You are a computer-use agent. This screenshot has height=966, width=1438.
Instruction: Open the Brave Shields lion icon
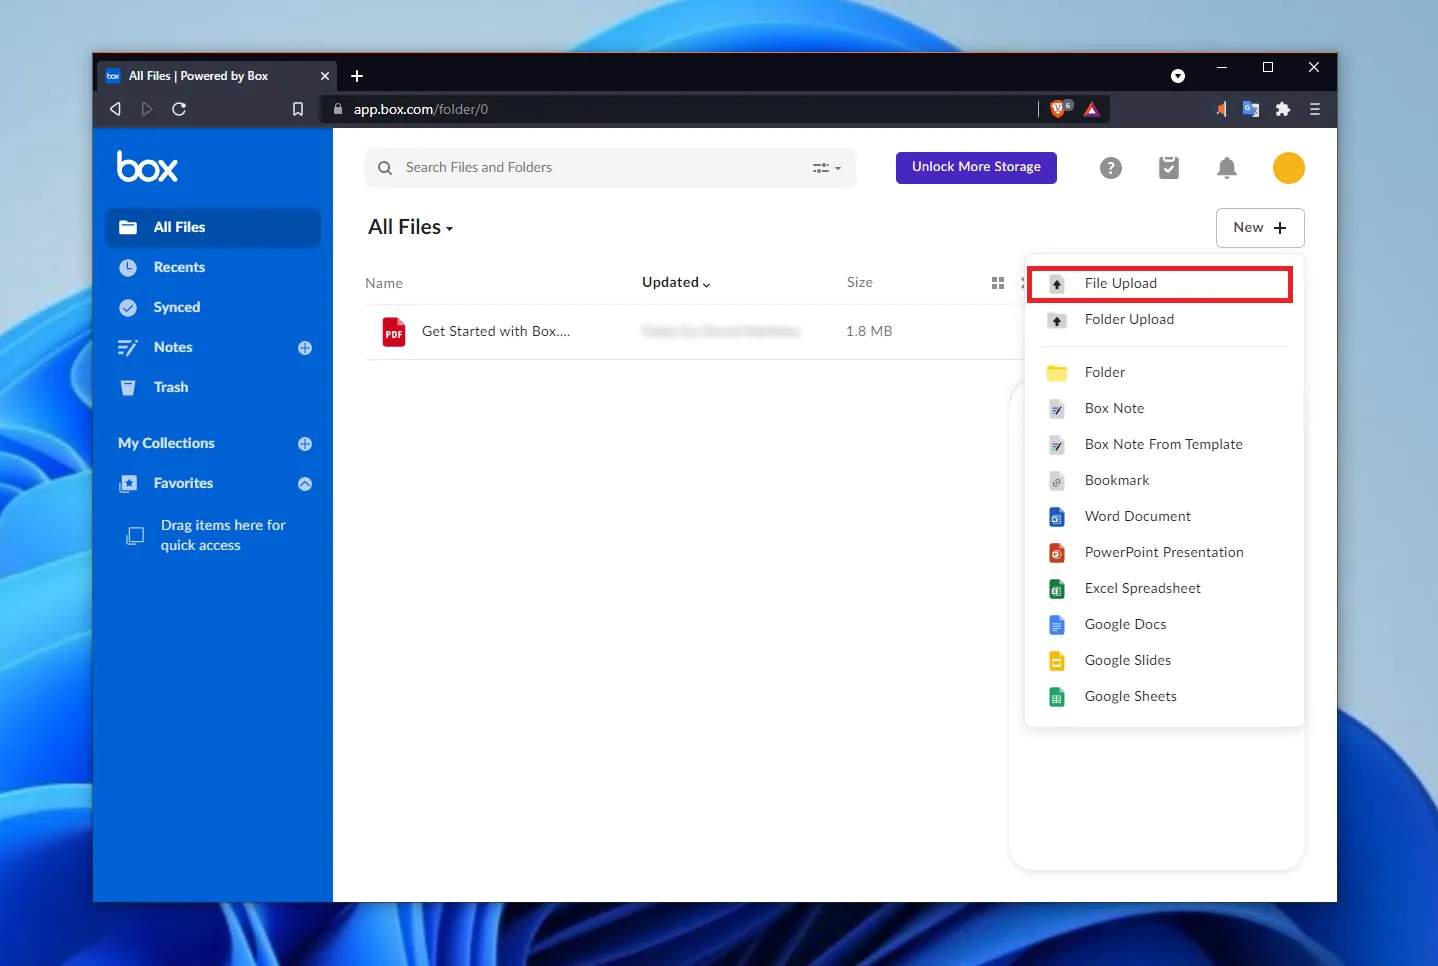[1060, 108]
